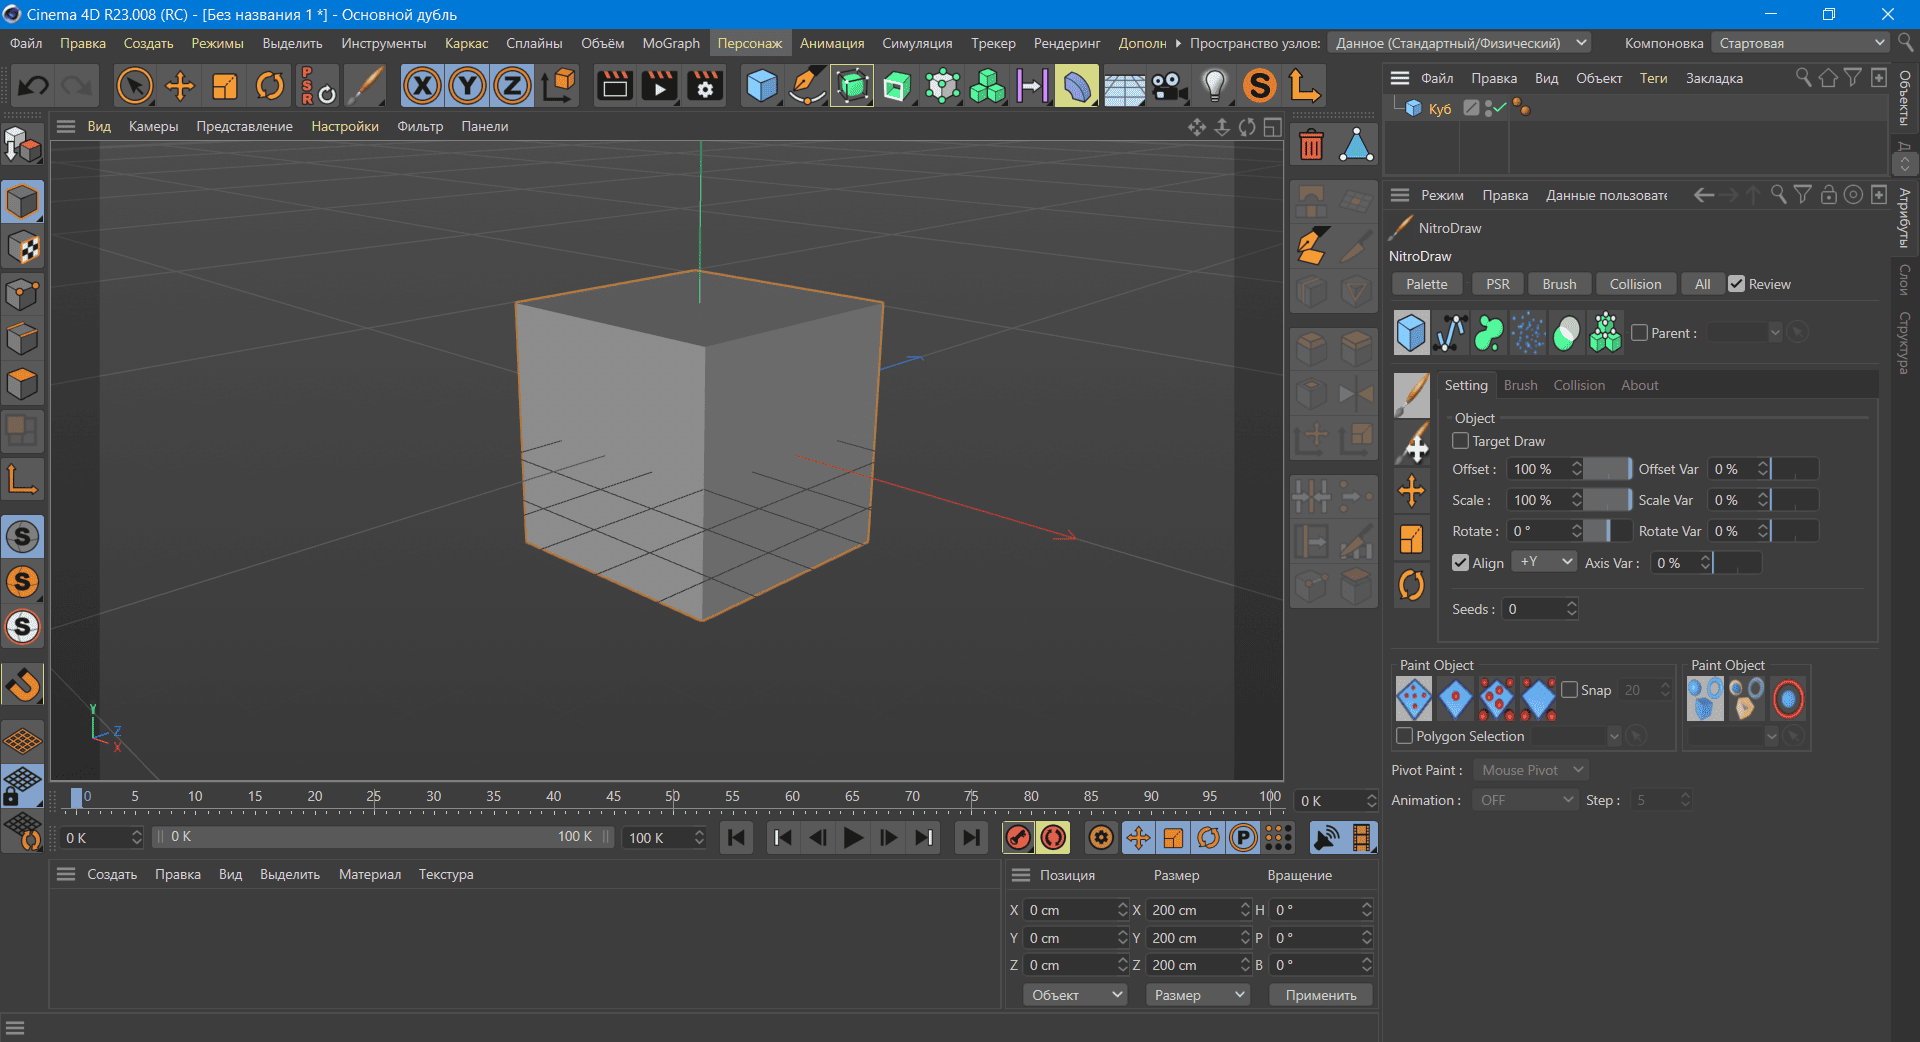Open the Parent object dropdown
Viewport: 1920px width, 1042px height.
click(x=1744, y=333)
